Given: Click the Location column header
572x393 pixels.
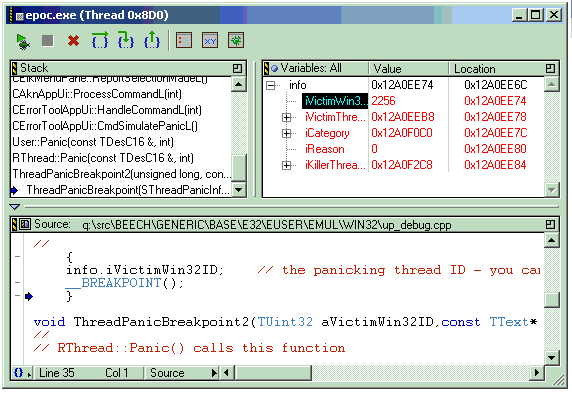Looking at the screenshot, I should [x=497, y=68].
